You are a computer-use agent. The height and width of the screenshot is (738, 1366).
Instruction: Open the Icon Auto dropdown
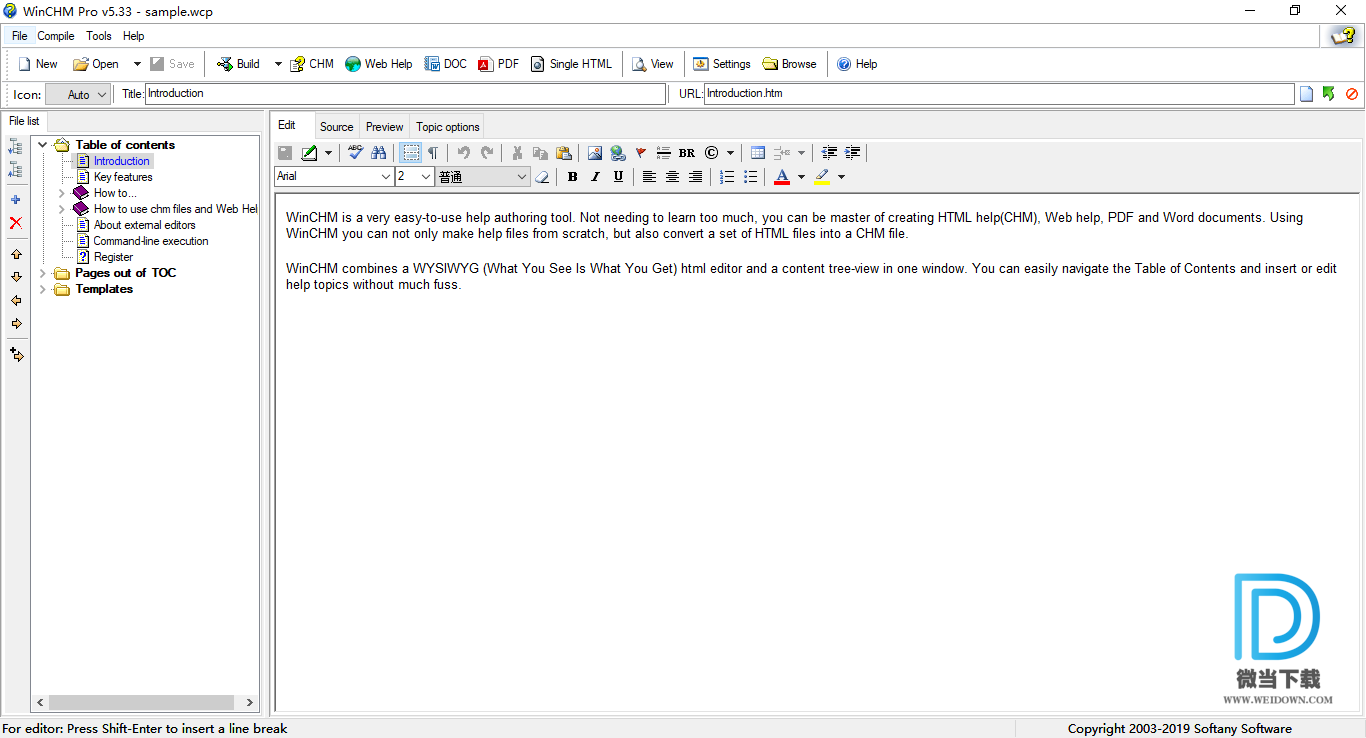point(78,95)
